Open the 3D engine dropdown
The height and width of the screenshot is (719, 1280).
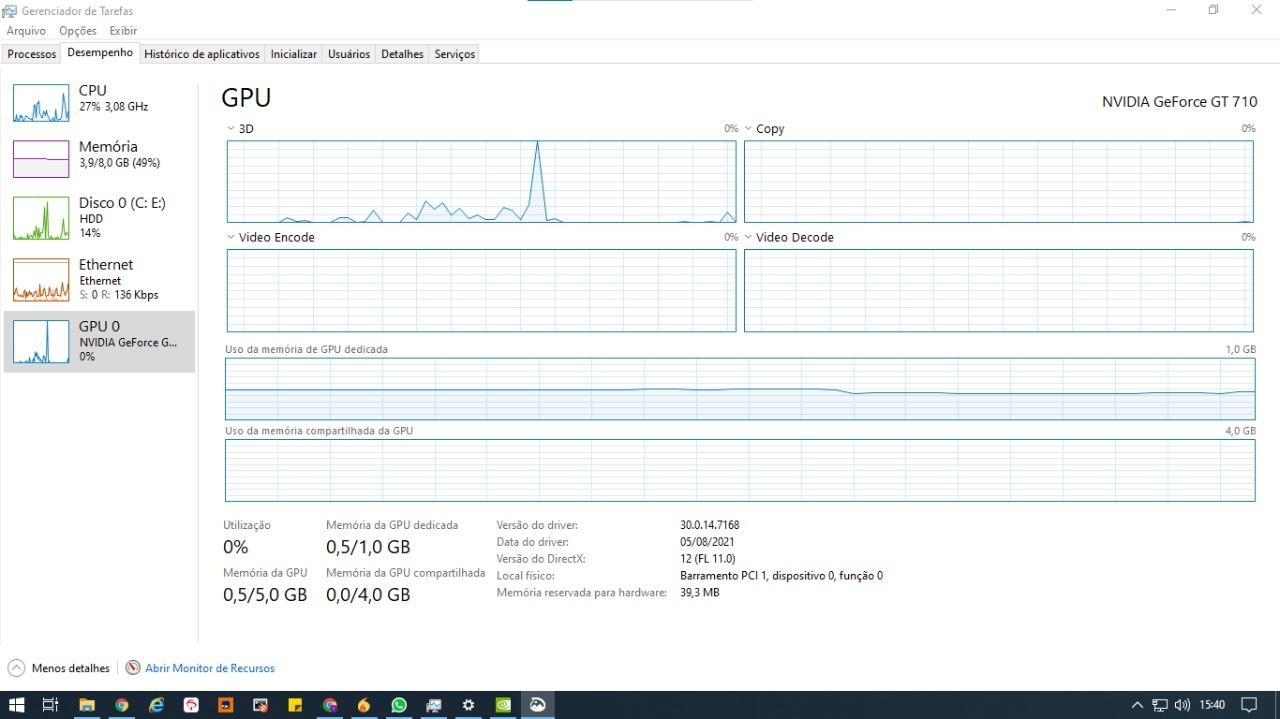tap(231, 128)
